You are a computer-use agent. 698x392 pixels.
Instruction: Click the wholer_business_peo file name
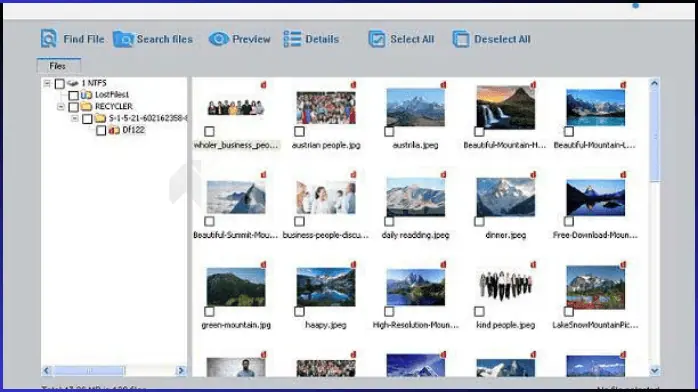(236, 145)
